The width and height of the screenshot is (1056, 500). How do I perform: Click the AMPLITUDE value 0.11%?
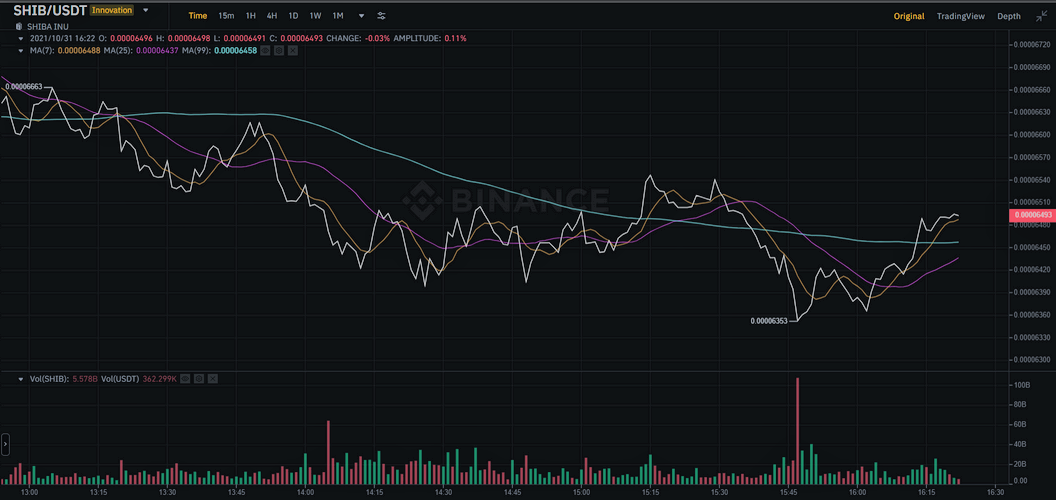tap(455, 39)
